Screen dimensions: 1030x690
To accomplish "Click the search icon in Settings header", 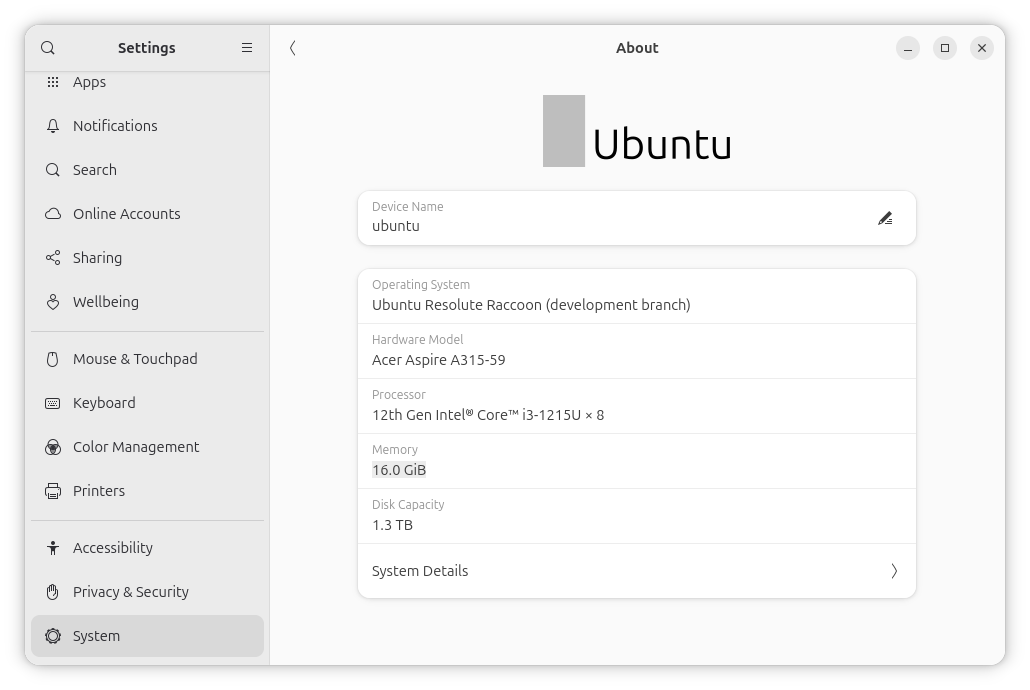I will tap(48, 48).
